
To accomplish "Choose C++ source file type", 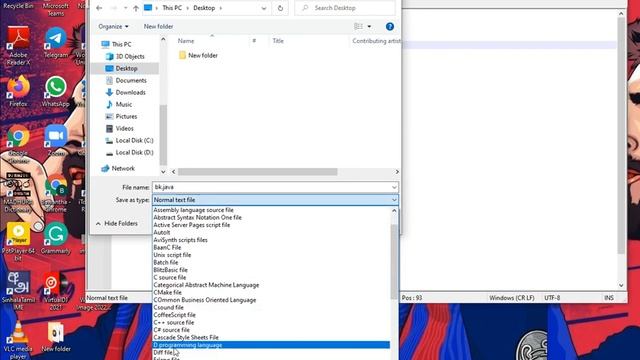I will tap(174, 322).
